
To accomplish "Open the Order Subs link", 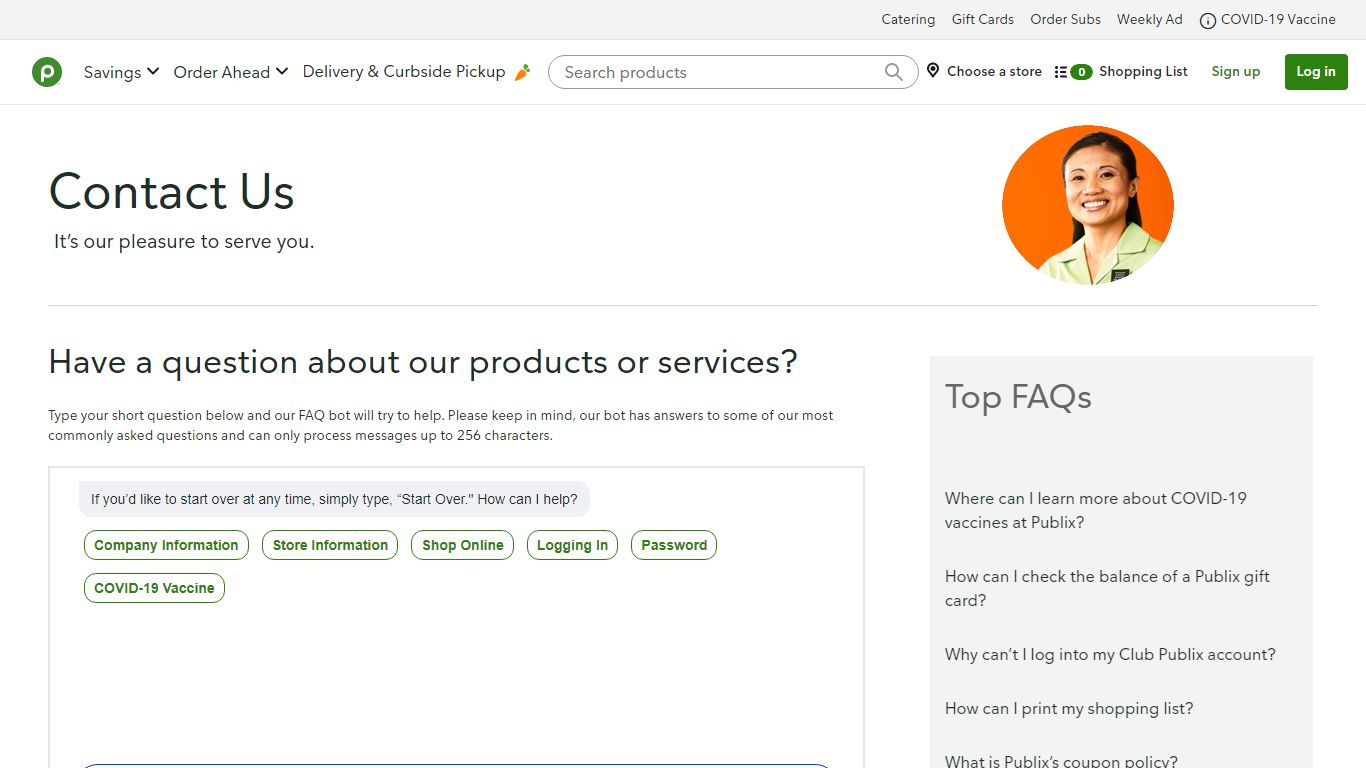I will pos(1066,19).
